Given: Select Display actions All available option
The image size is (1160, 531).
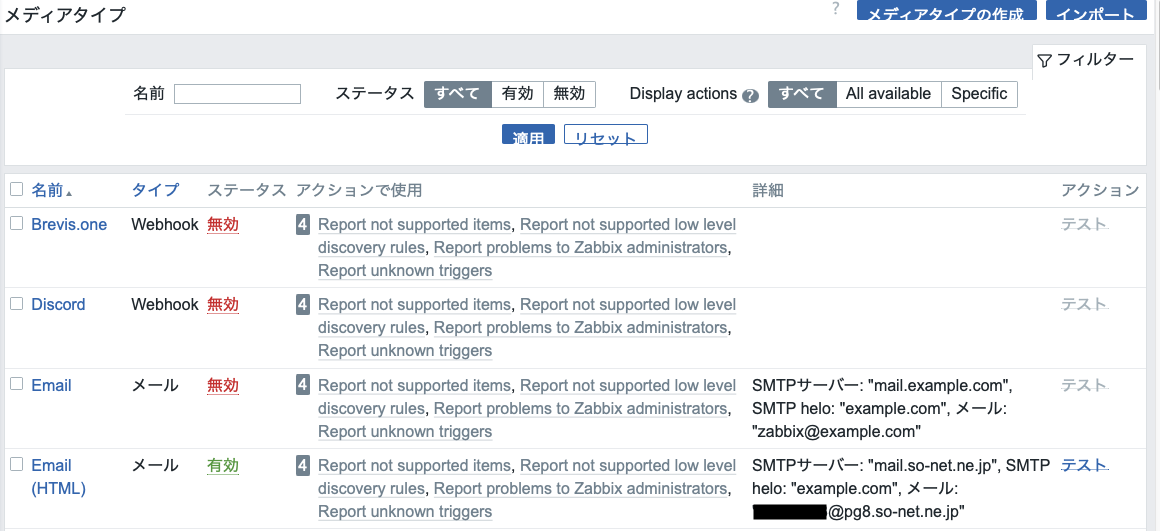Looking at the screenshot, I should click(x=888, y=94).
